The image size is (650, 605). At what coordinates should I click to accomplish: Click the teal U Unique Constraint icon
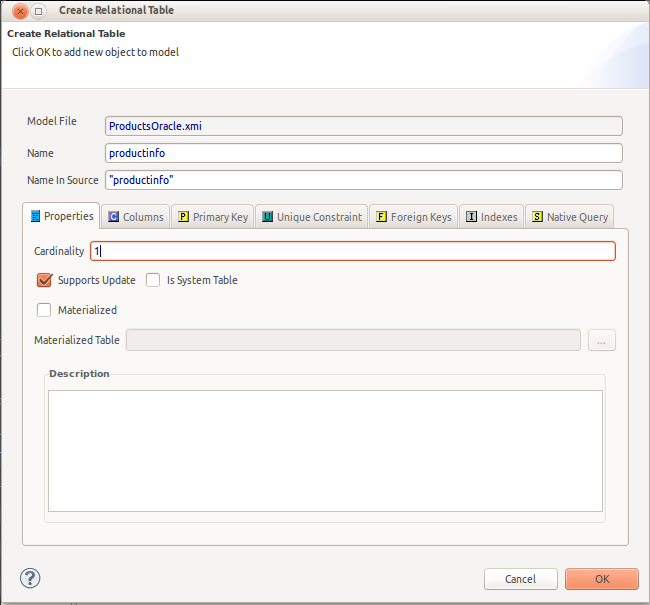tap(267, 216)
